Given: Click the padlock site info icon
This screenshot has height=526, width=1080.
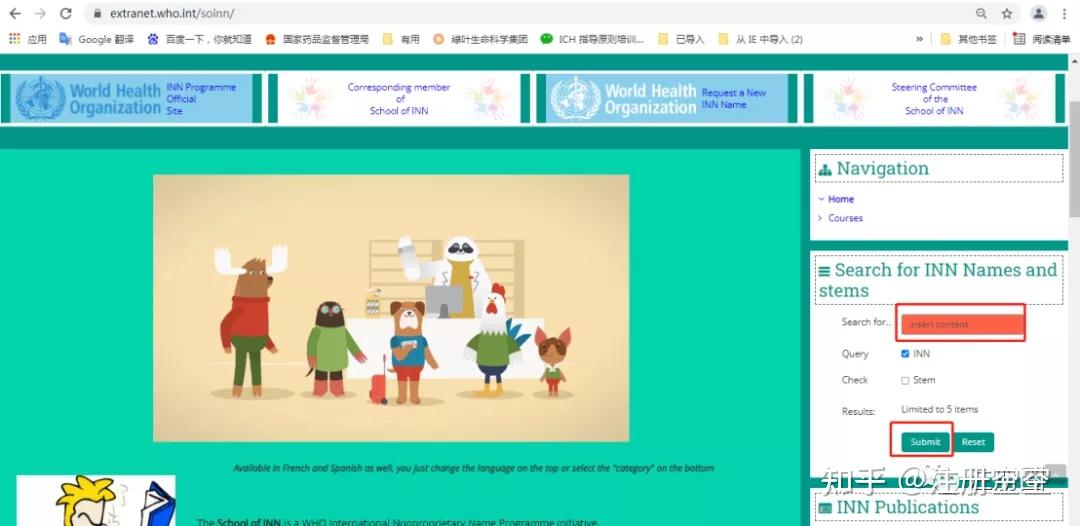Looking at the screenshot, I should pos(97,14).
